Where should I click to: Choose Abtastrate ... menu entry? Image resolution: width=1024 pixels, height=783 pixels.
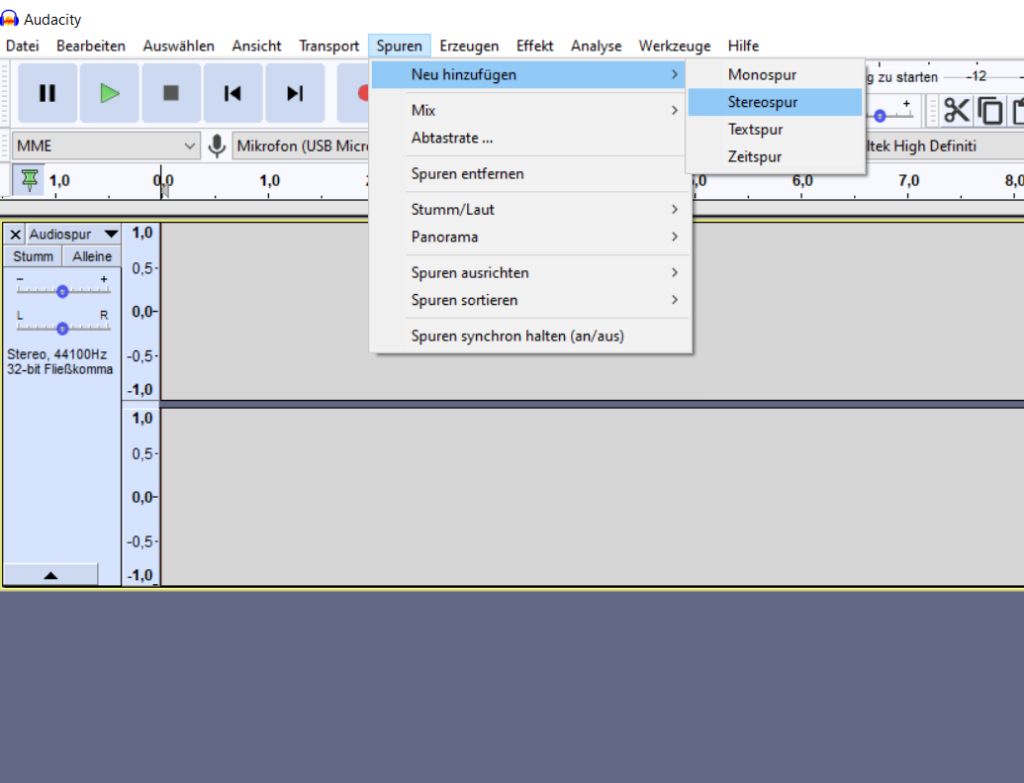coord(530,138)
